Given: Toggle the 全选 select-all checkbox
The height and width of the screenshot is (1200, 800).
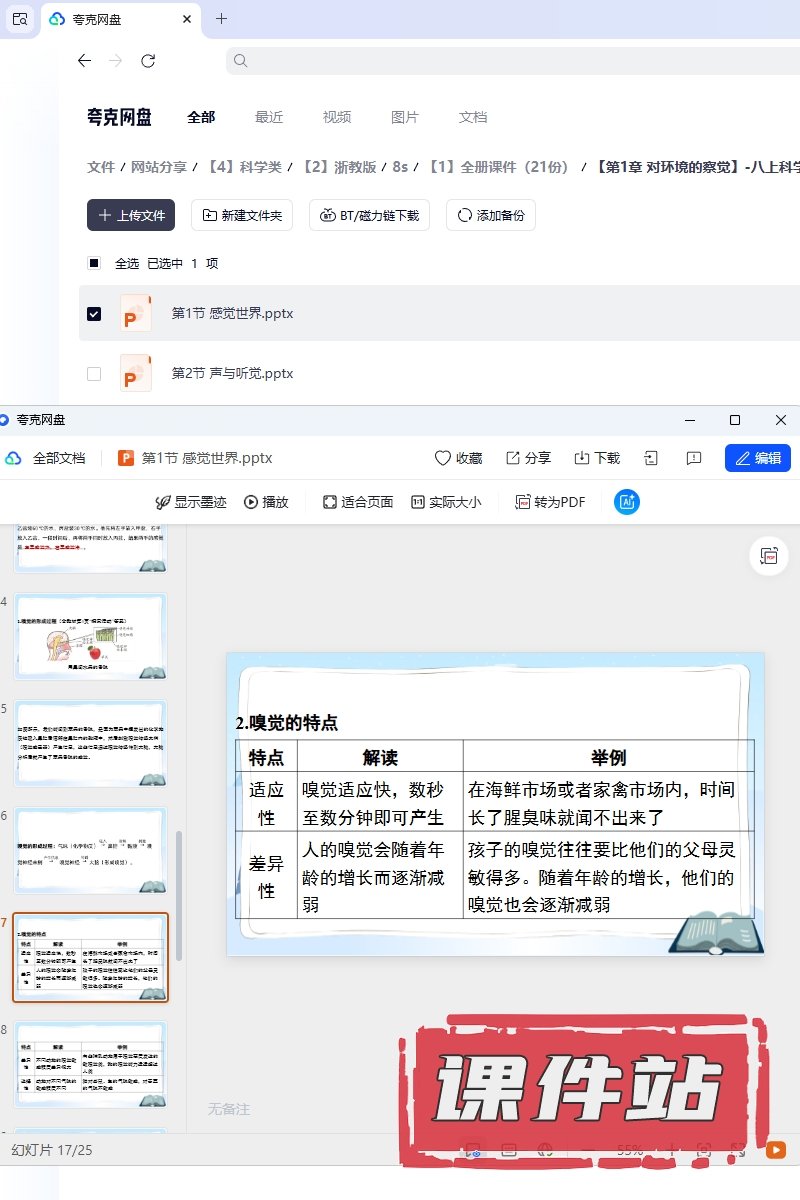Looking at the screenshot, I should 94,264.
